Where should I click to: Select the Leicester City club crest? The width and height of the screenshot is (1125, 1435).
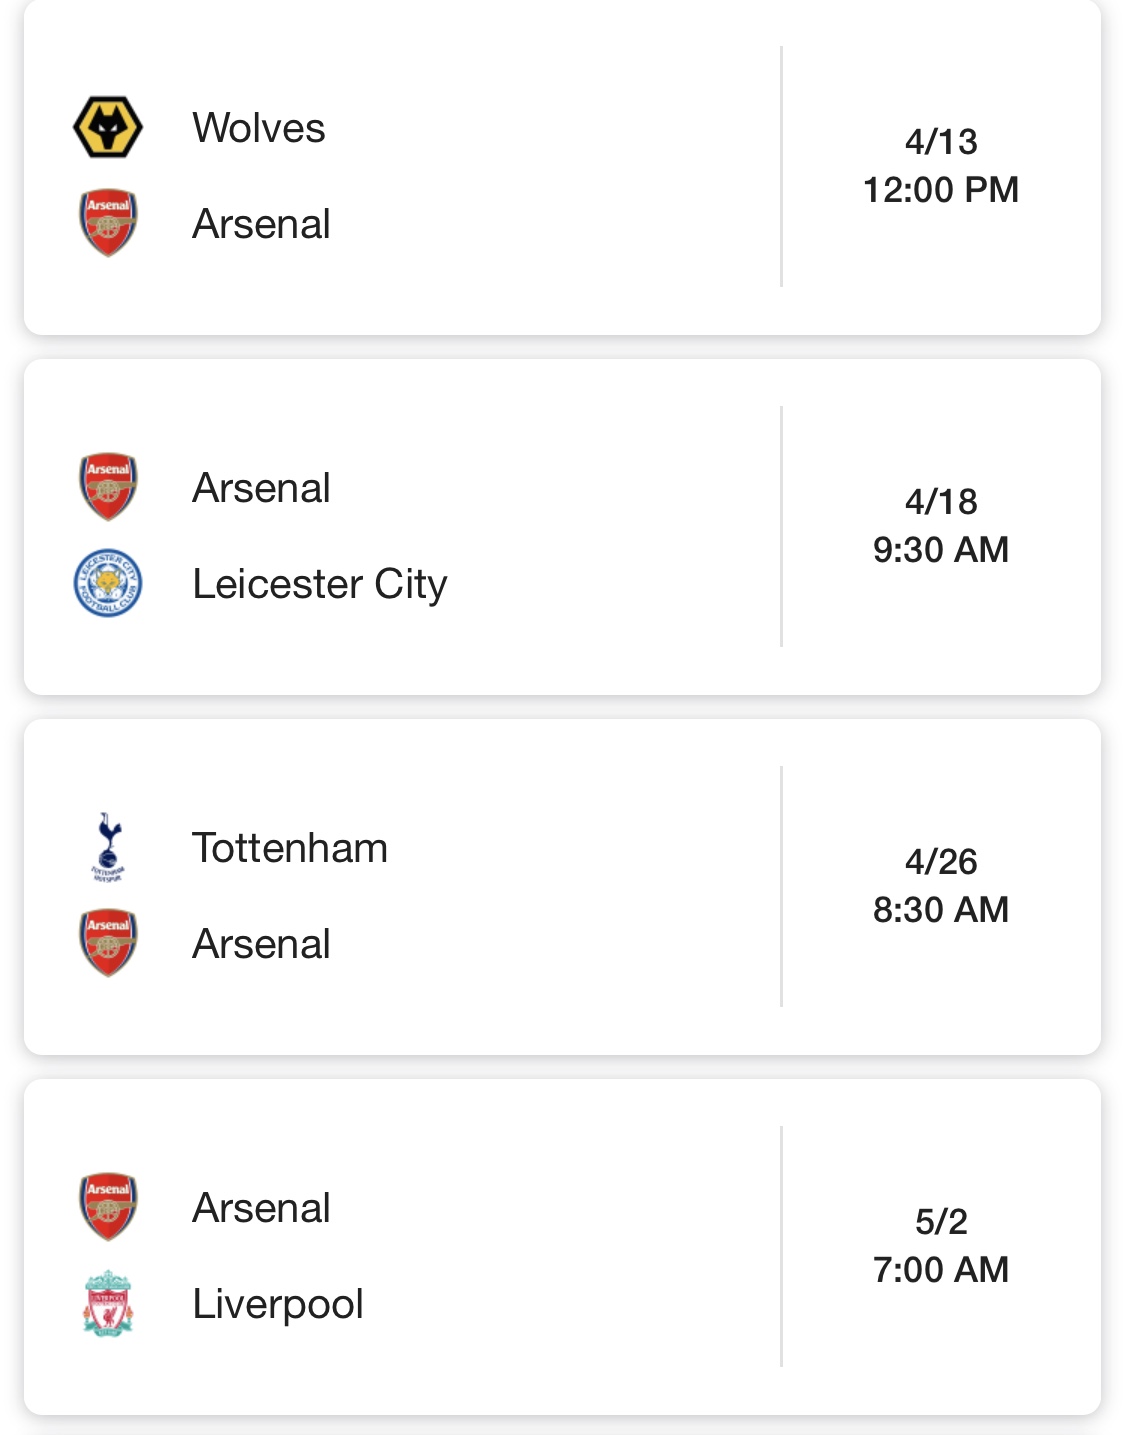click(x=108, y=583)
